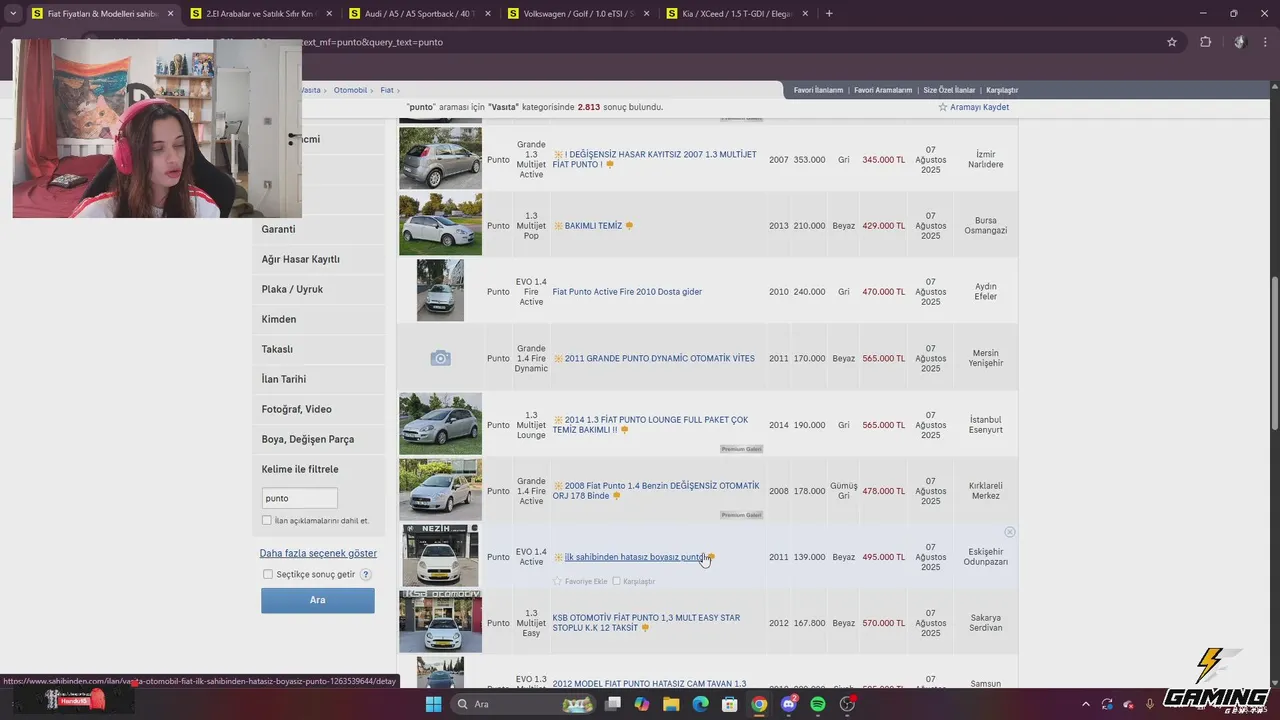Add Eskişehir listing to favorites via Favoriye Ekle
Screen dimensions: 1280x720
580,581
